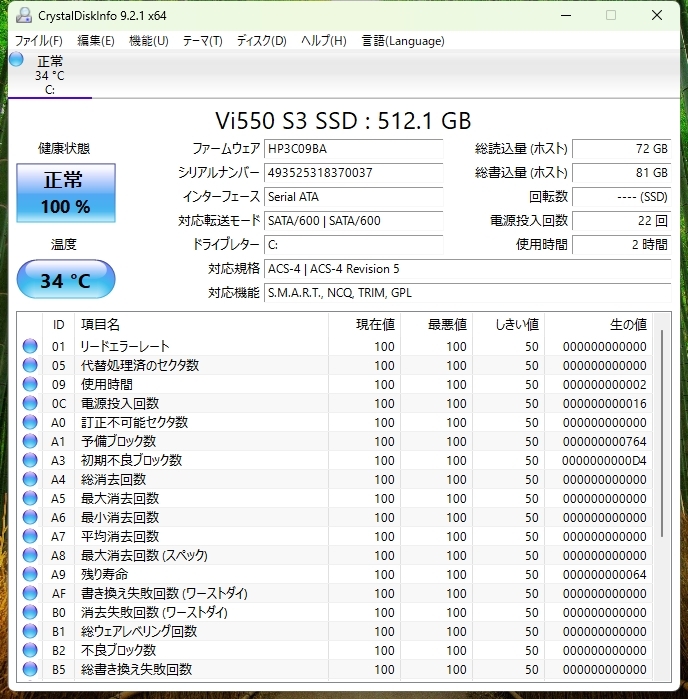Open the ディスク(D) menu

pyautogui.click(x=262, y=41)
